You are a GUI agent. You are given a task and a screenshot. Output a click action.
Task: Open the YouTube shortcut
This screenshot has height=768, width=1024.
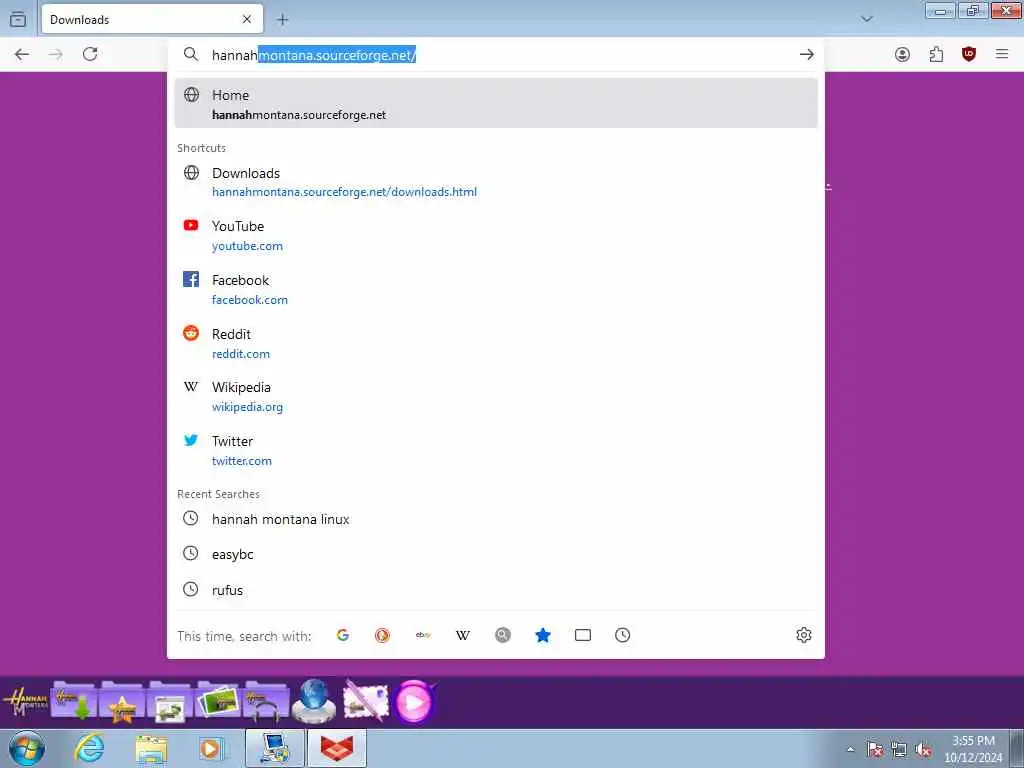pyautogui.click(x=496, y=235)
